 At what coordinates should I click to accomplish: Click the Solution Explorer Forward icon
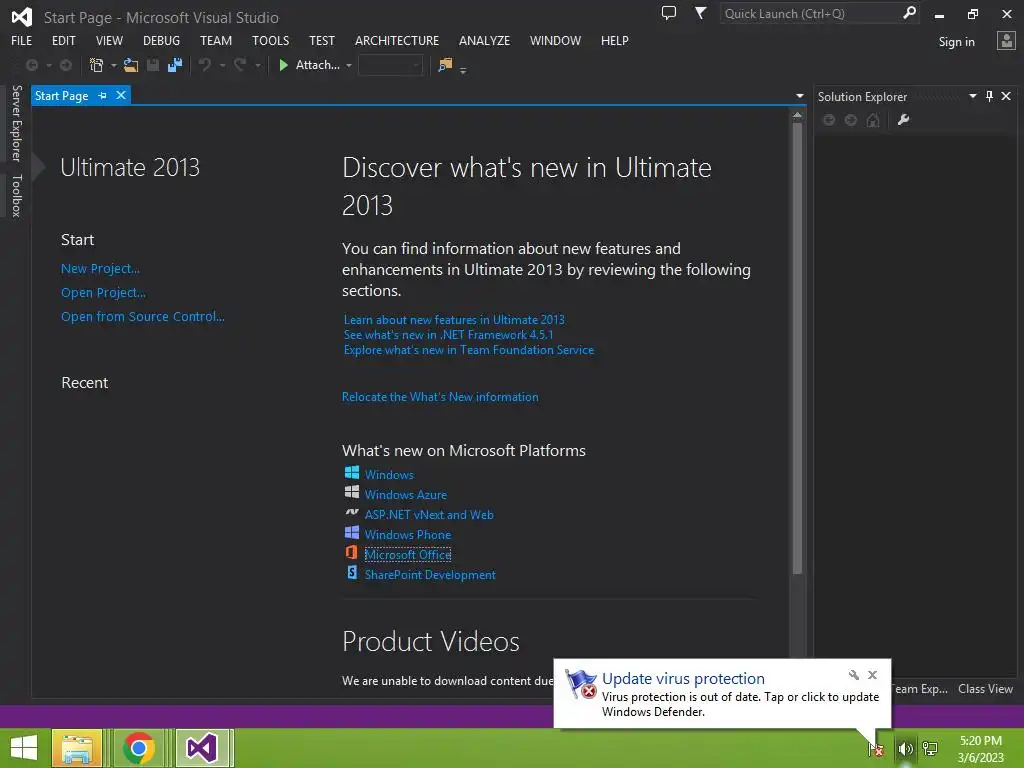pyautogui.click(x=851, y=120)
